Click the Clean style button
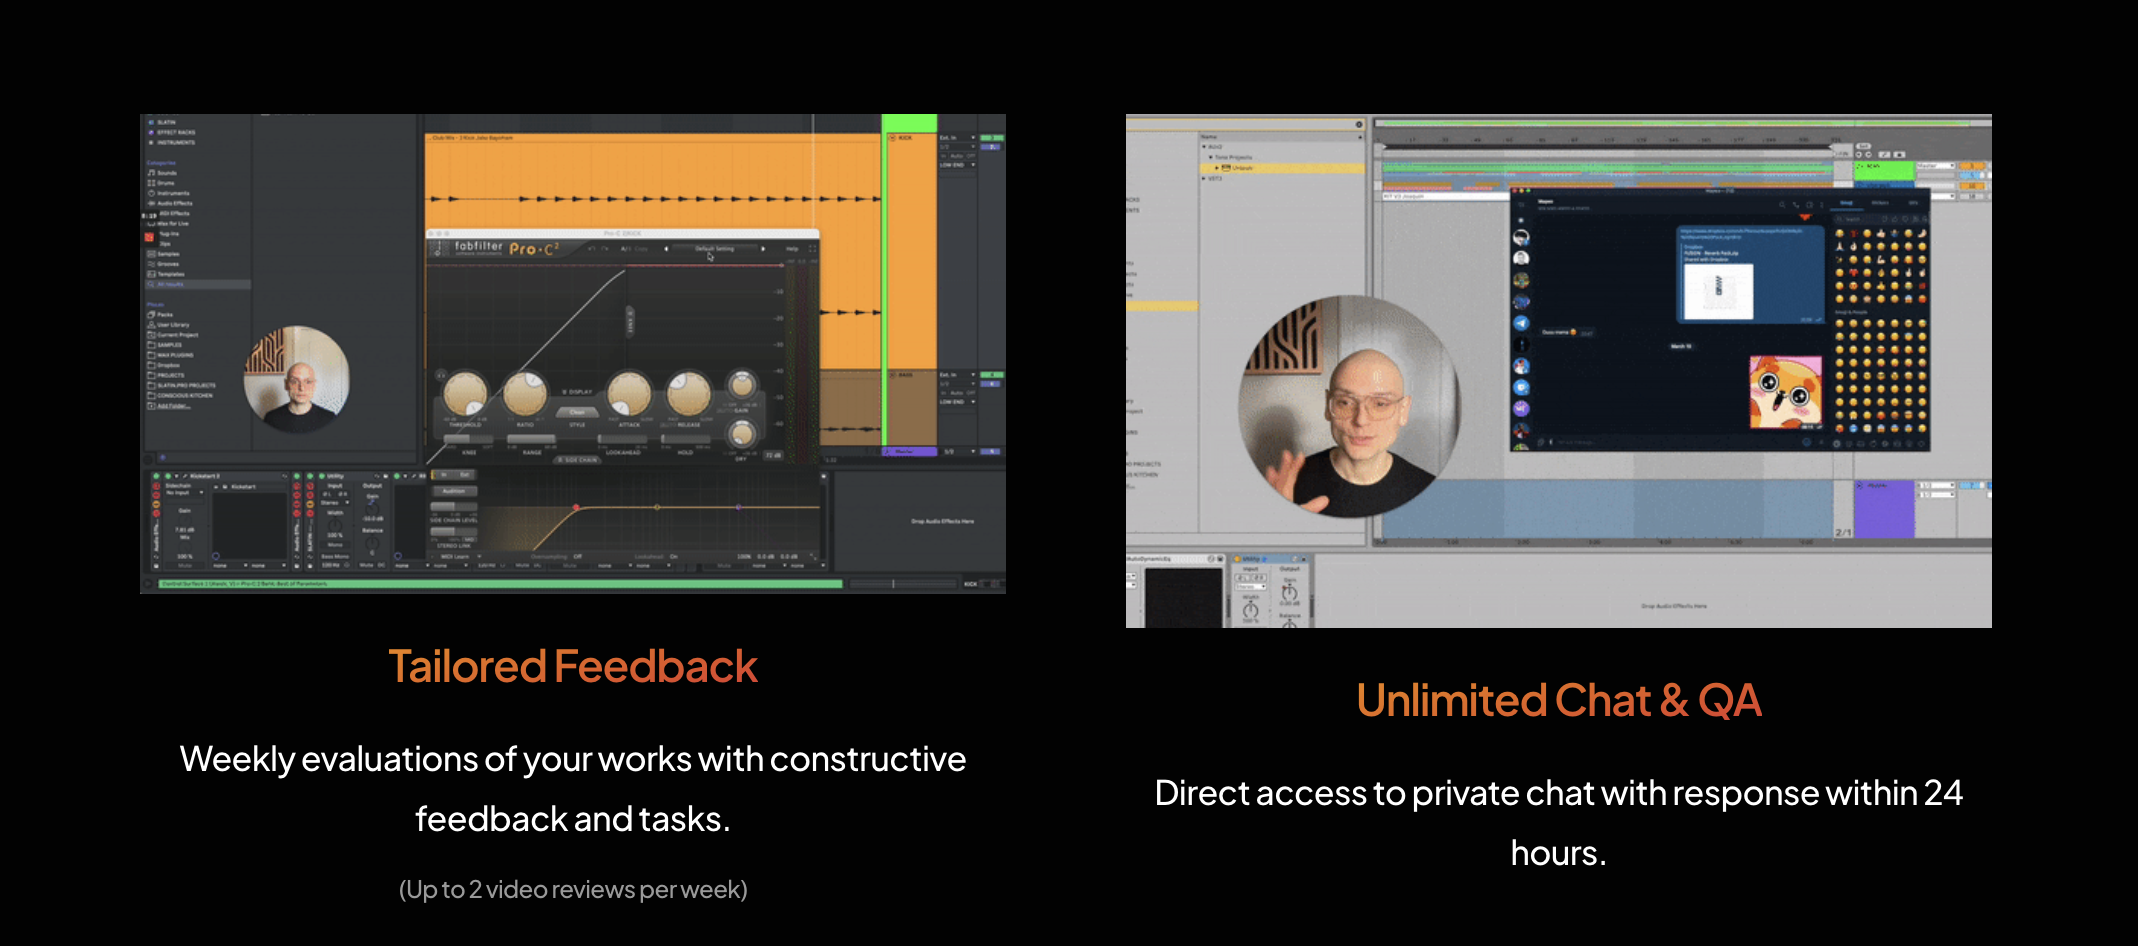2138x946 pixels. pyautogui.click(x=577, y=412)
